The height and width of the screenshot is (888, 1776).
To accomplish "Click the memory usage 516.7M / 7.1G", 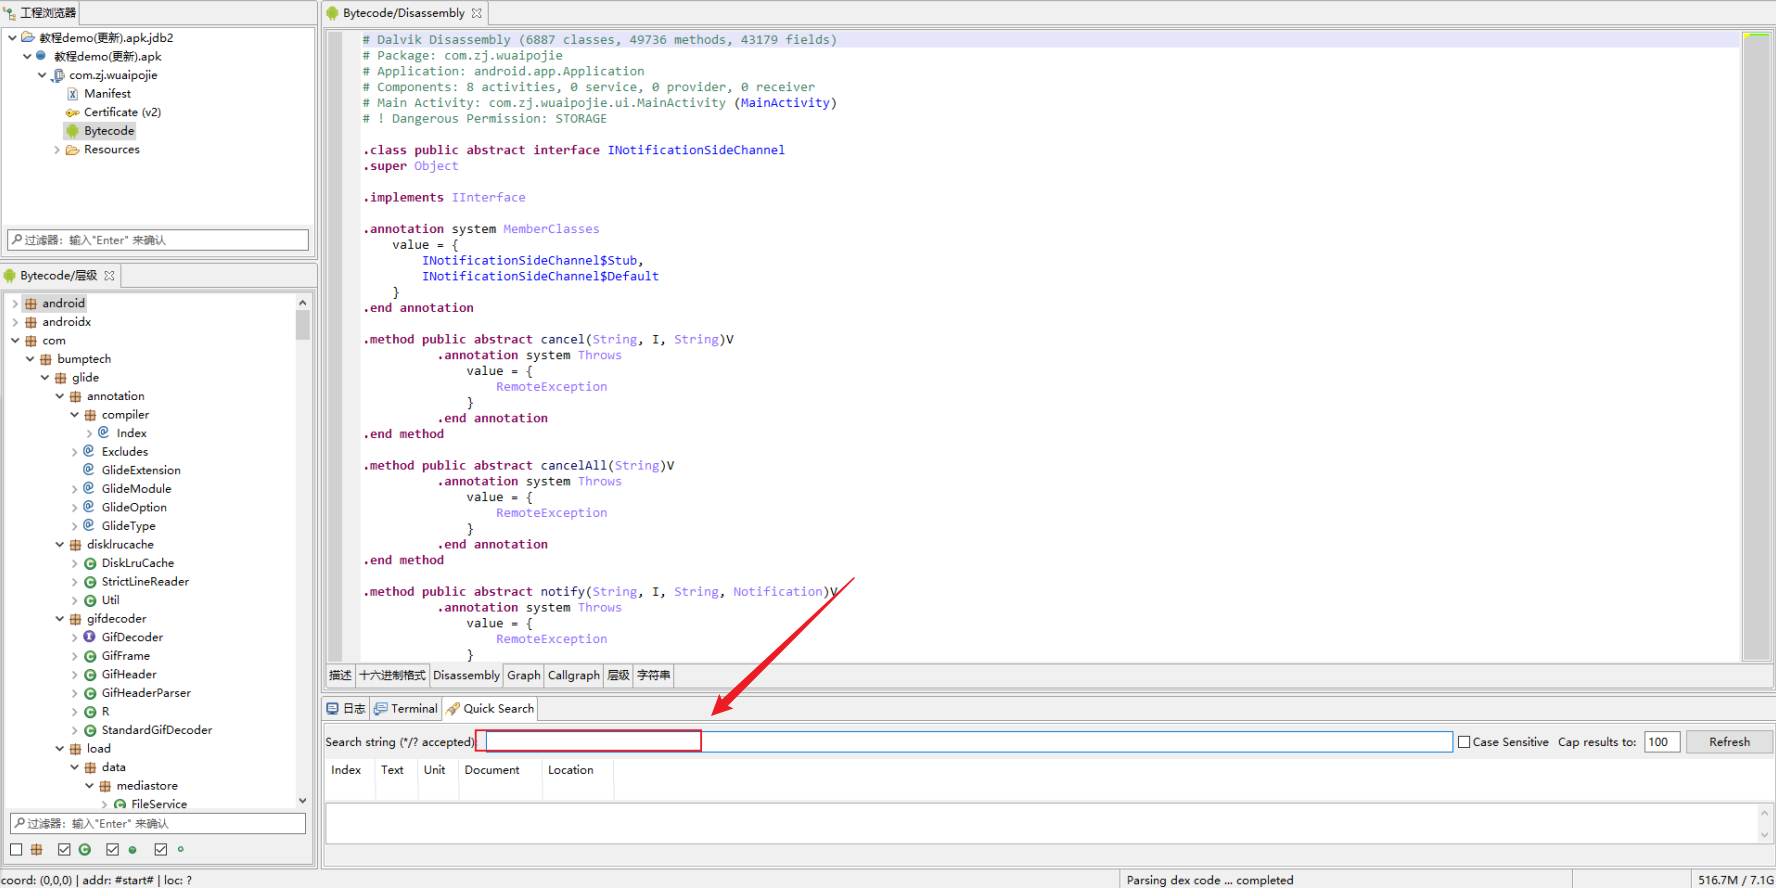I will (x=1735, y=880).
